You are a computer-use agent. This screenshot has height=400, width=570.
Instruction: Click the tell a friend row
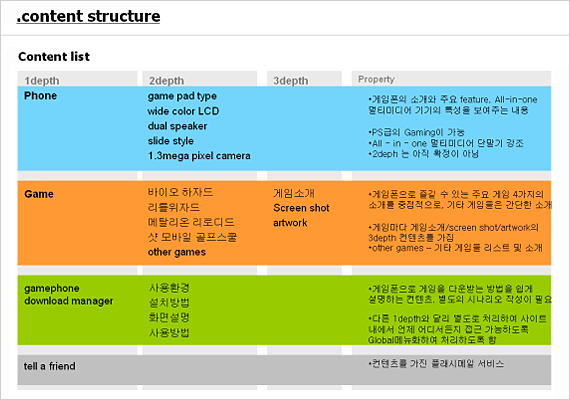[x=284, y=370]
